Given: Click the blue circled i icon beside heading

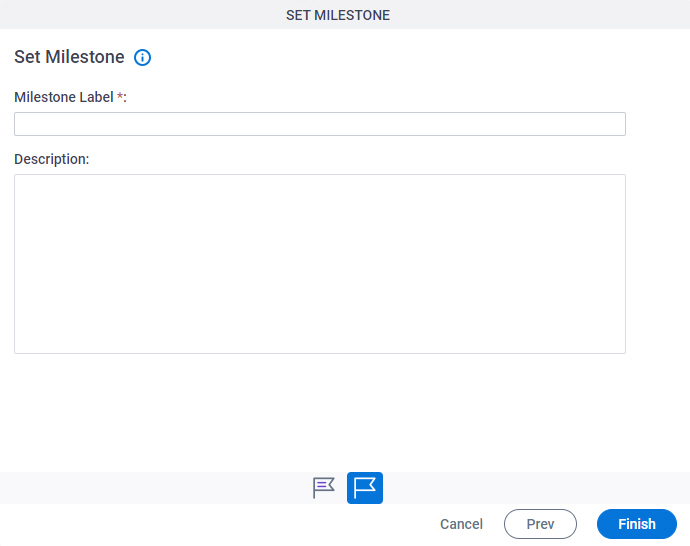Looking at the screenshot, I should click(x=142, y=57).
